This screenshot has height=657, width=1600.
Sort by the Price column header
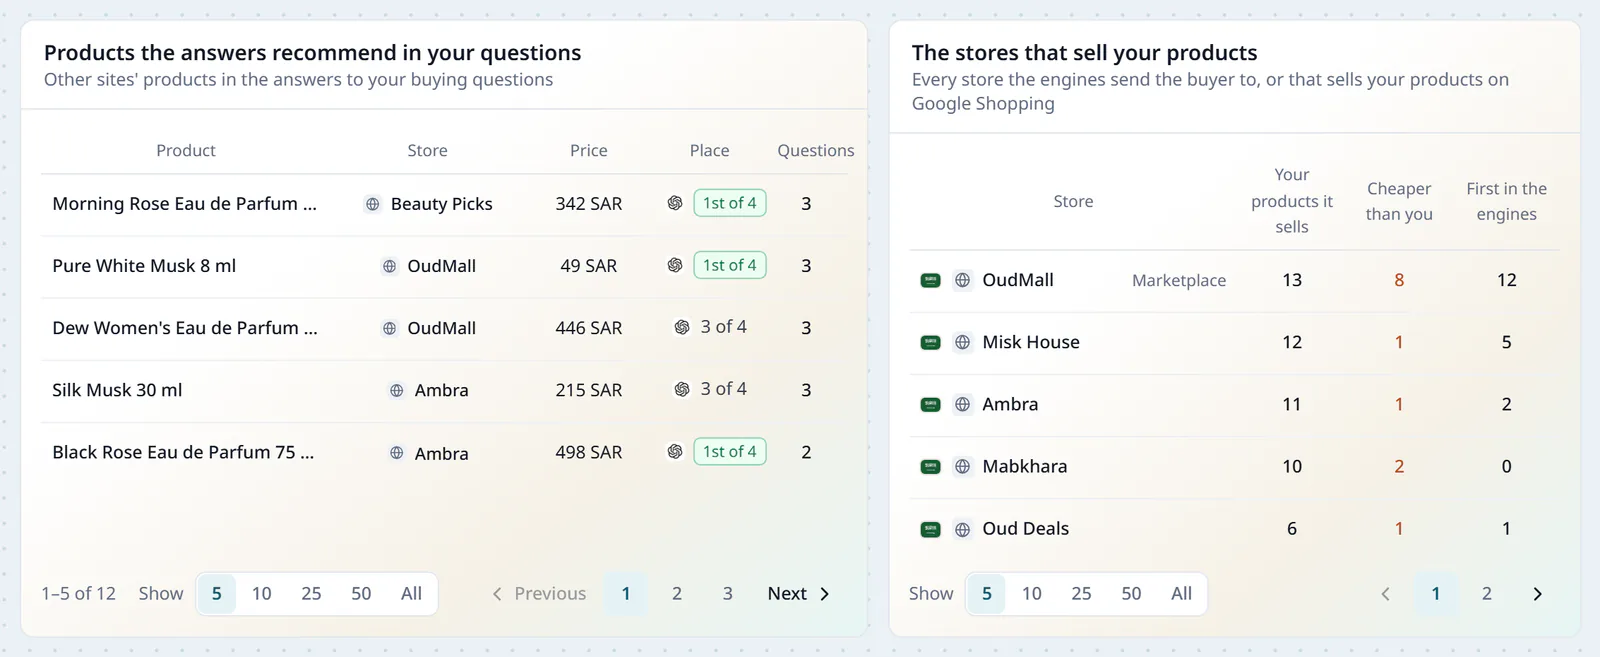point(589,151)
